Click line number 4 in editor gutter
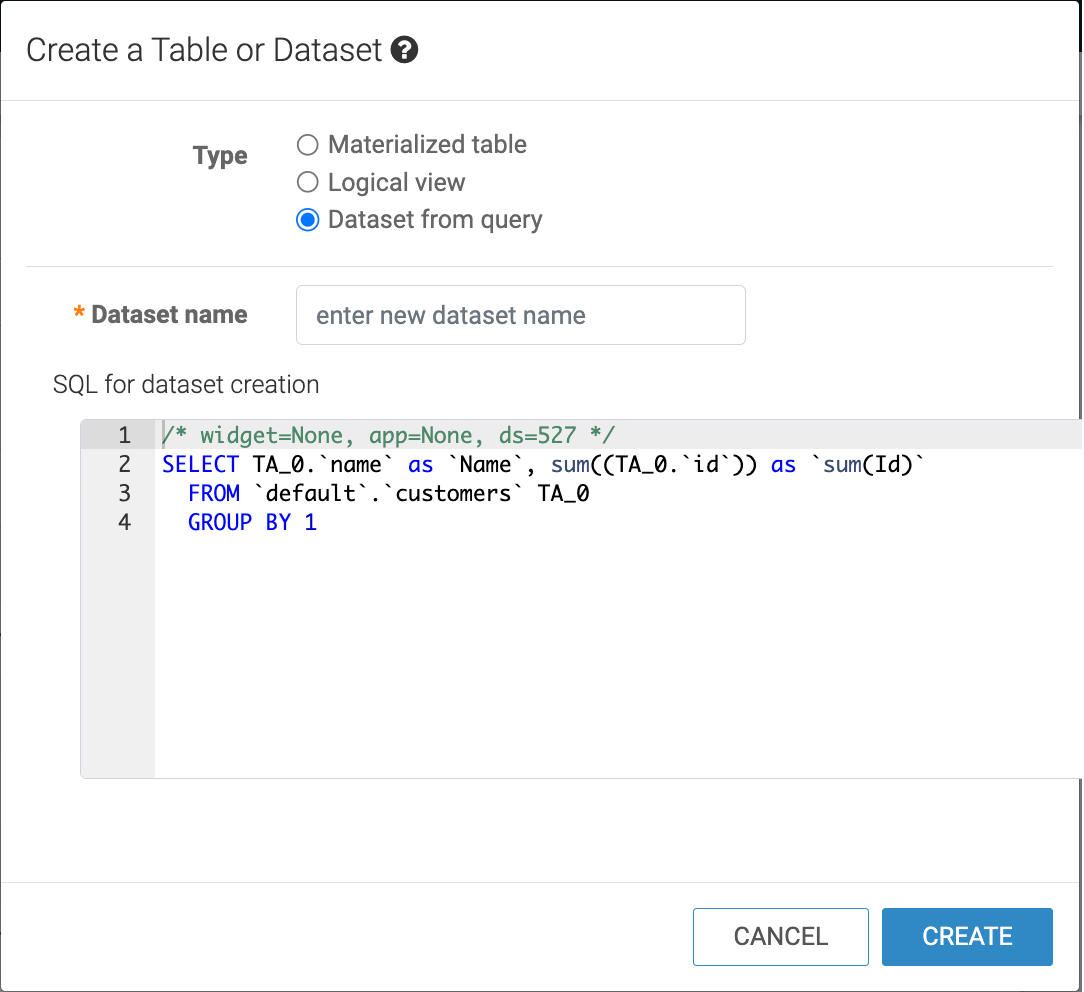This screenshot has height=992, width=1084. point(124,522)
